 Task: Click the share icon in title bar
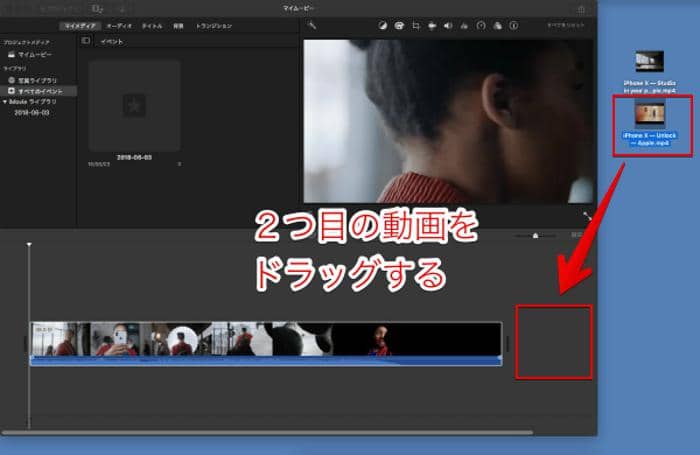point(581,9)
